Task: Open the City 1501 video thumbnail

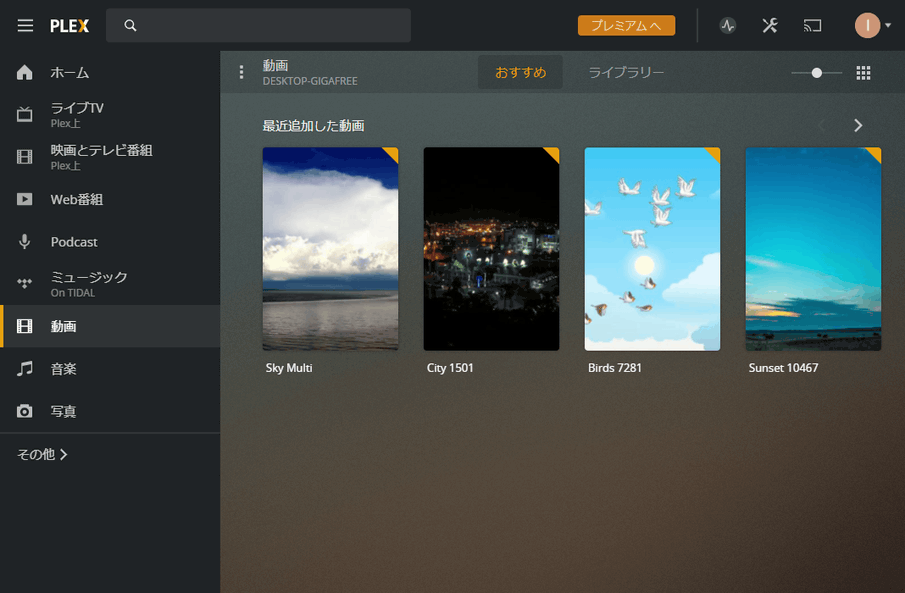Action: point(491,249)
